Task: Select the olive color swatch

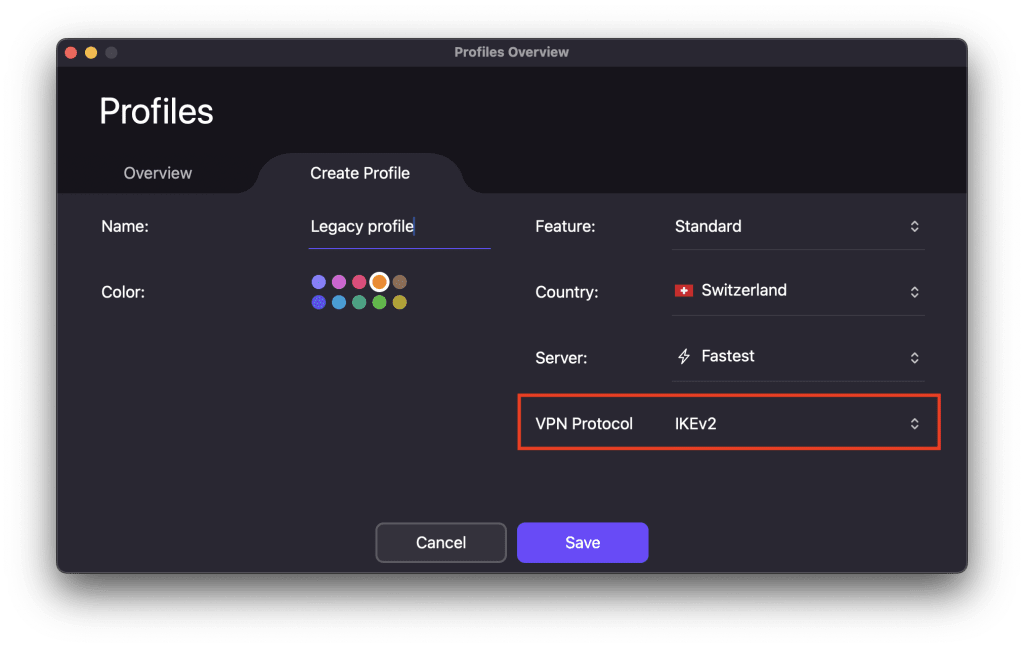Action: [399, 302]
